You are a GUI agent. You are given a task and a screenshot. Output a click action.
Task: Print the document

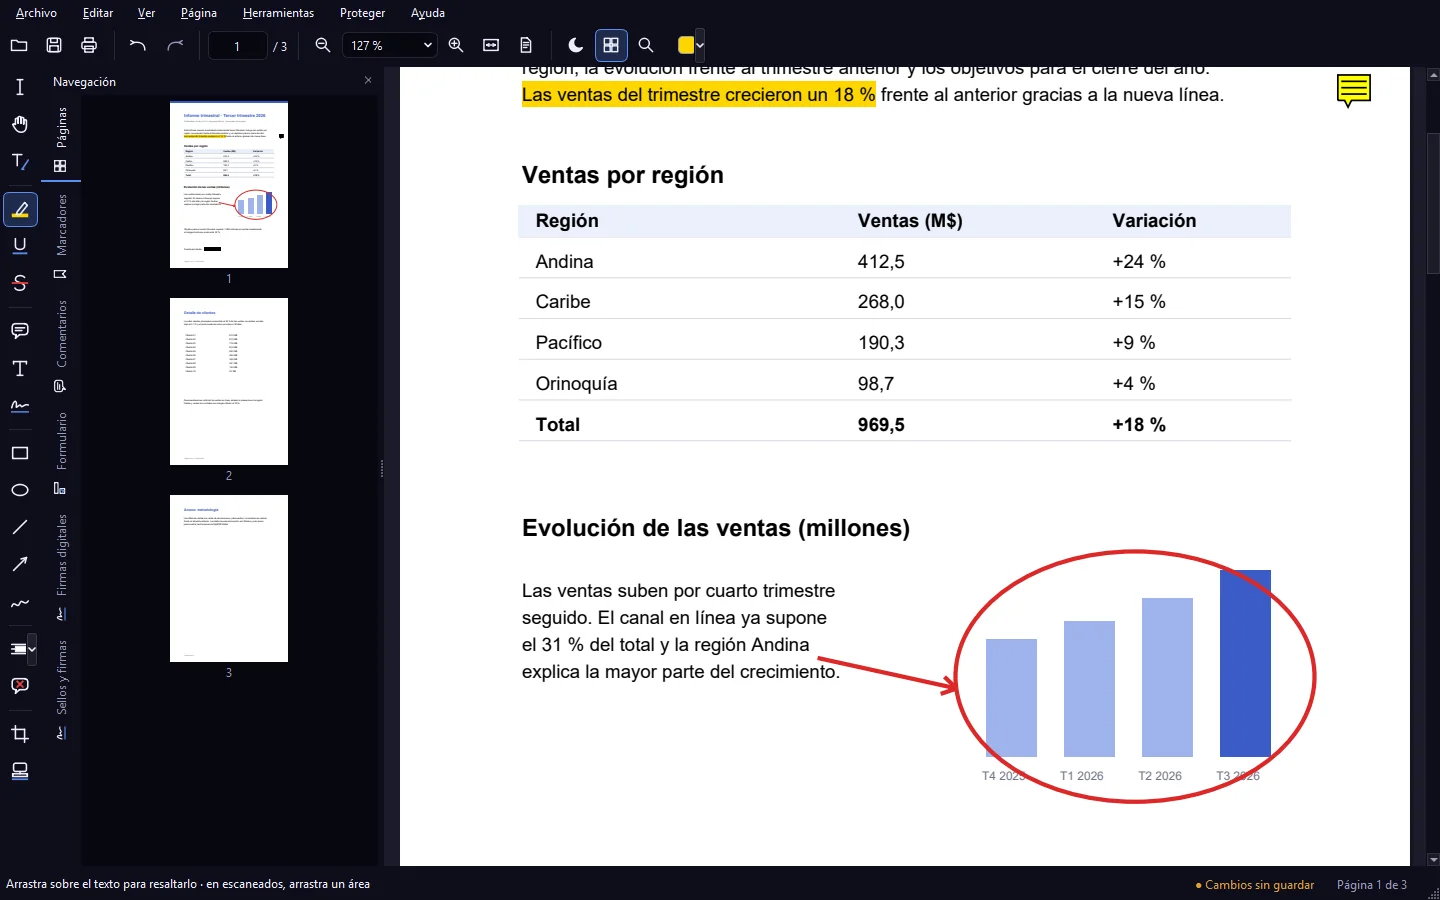pos(89,45)
